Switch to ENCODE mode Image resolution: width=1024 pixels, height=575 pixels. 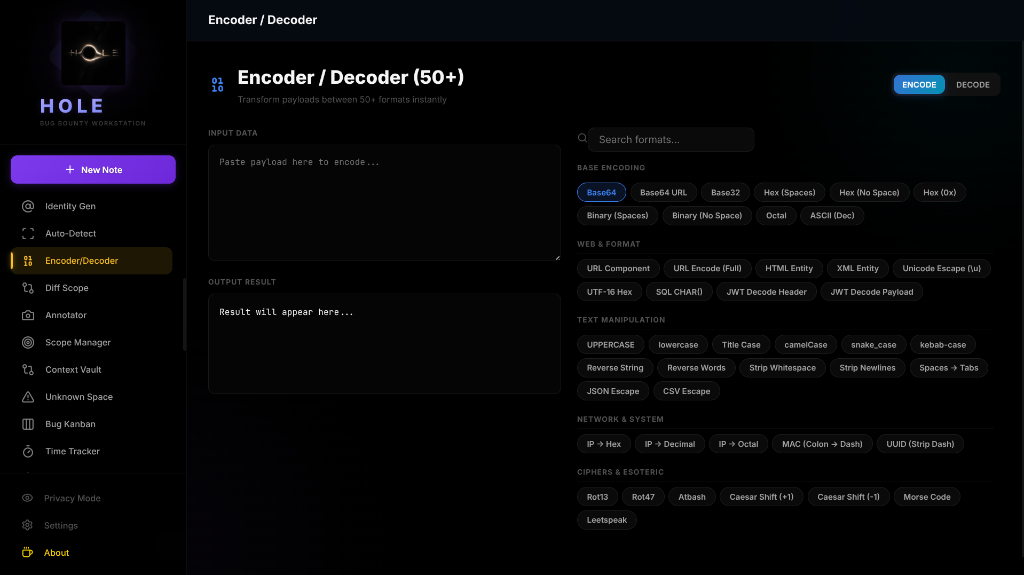coord(919,85)
